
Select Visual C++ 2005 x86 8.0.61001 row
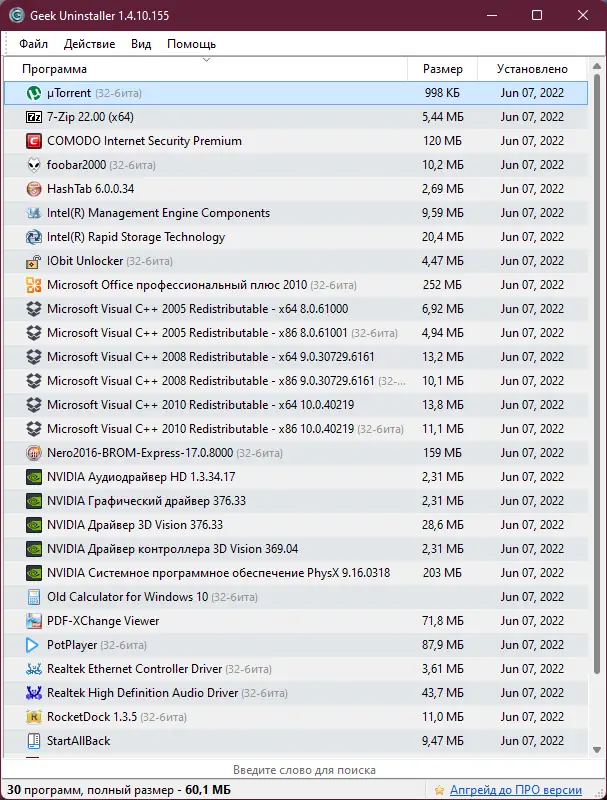[296, 333]
